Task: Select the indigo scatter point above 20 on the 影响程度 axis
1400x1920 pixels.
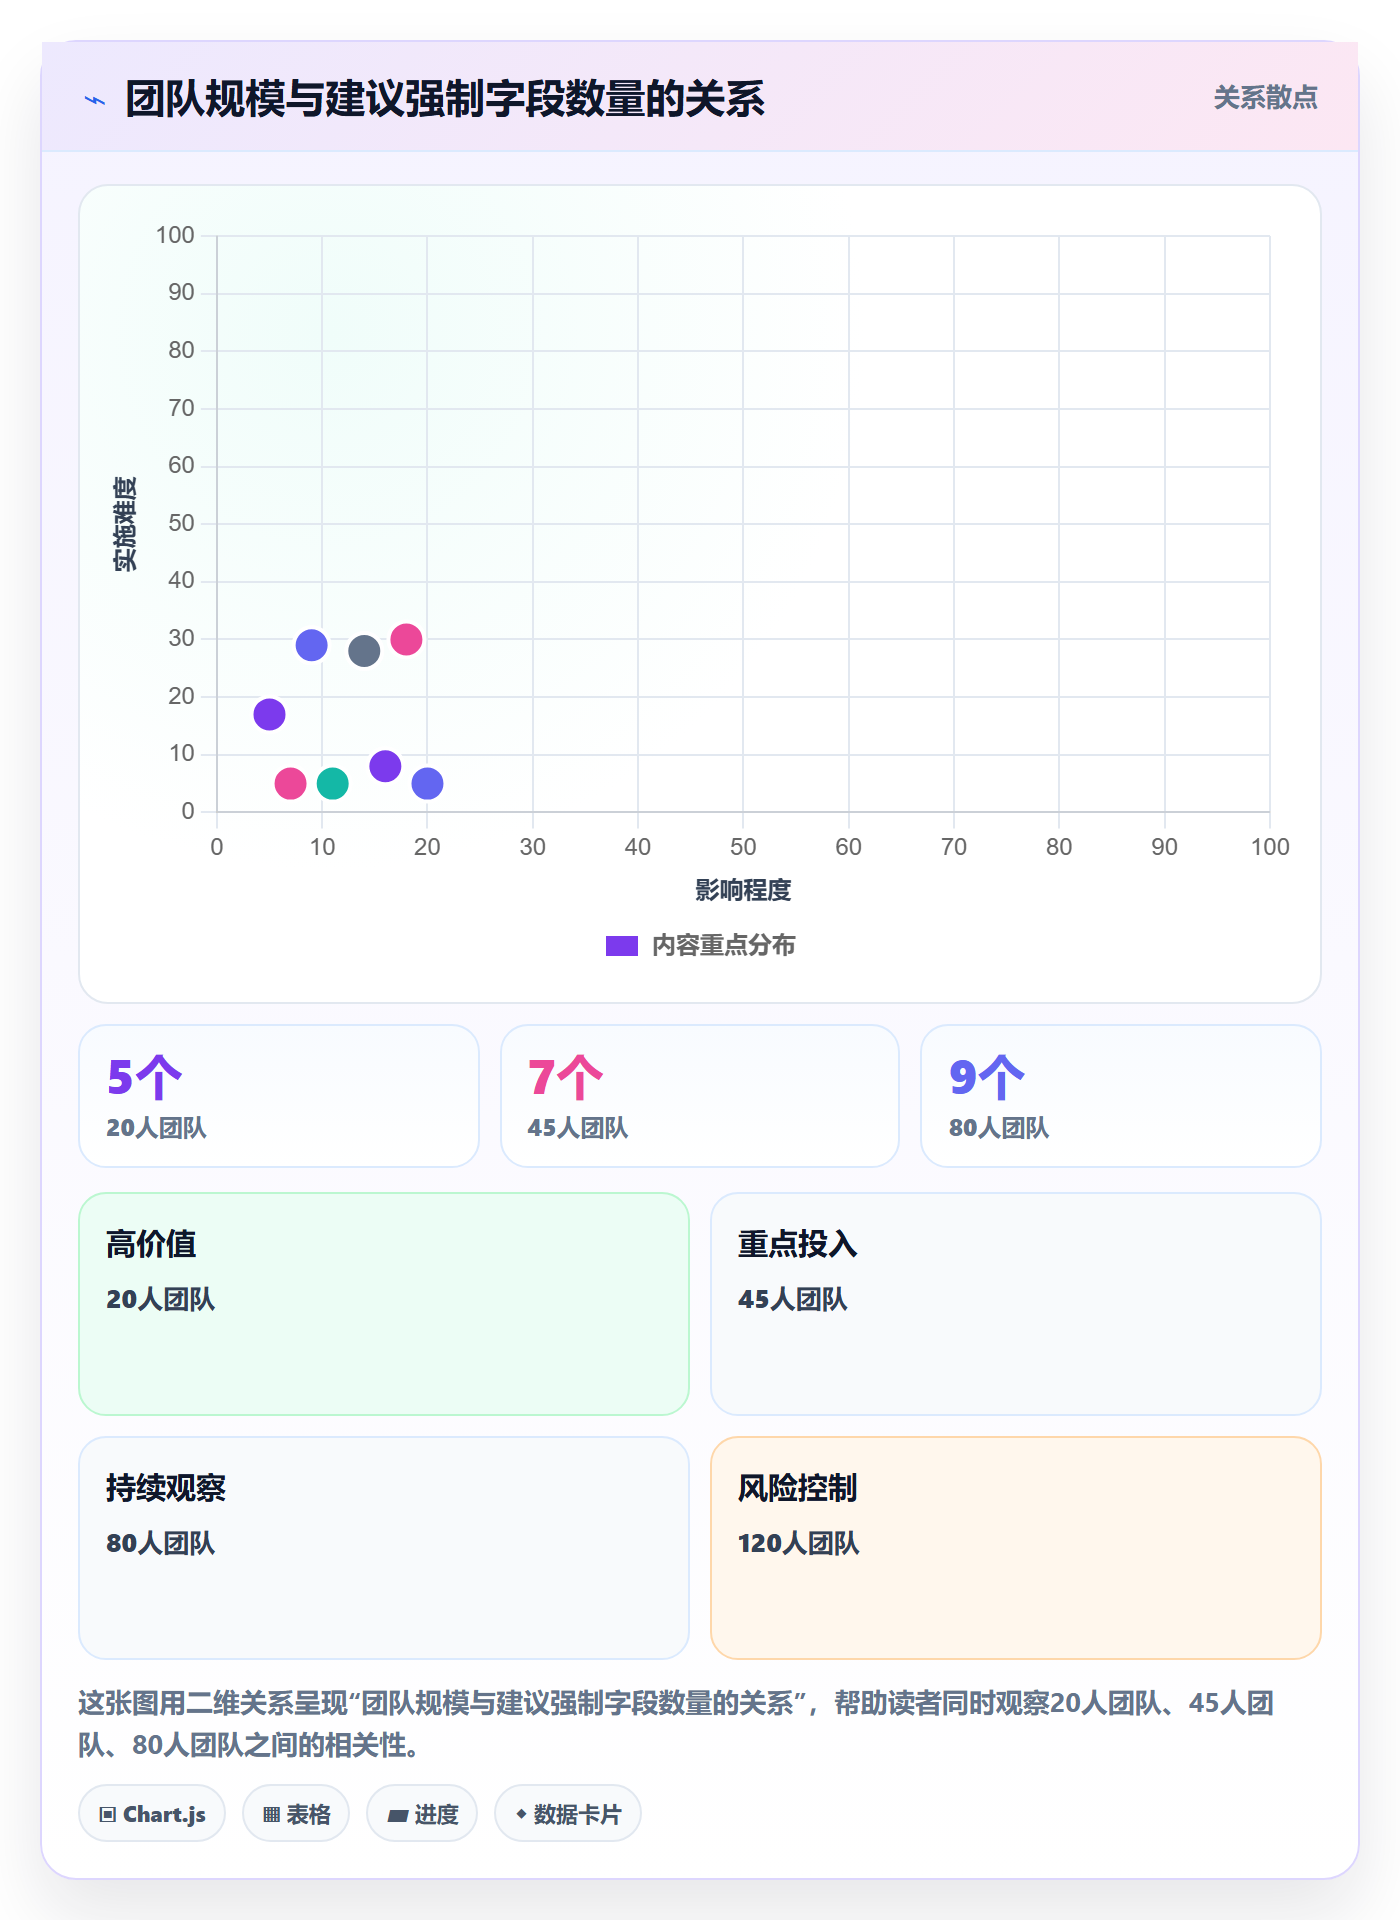Action: [427, 783]
